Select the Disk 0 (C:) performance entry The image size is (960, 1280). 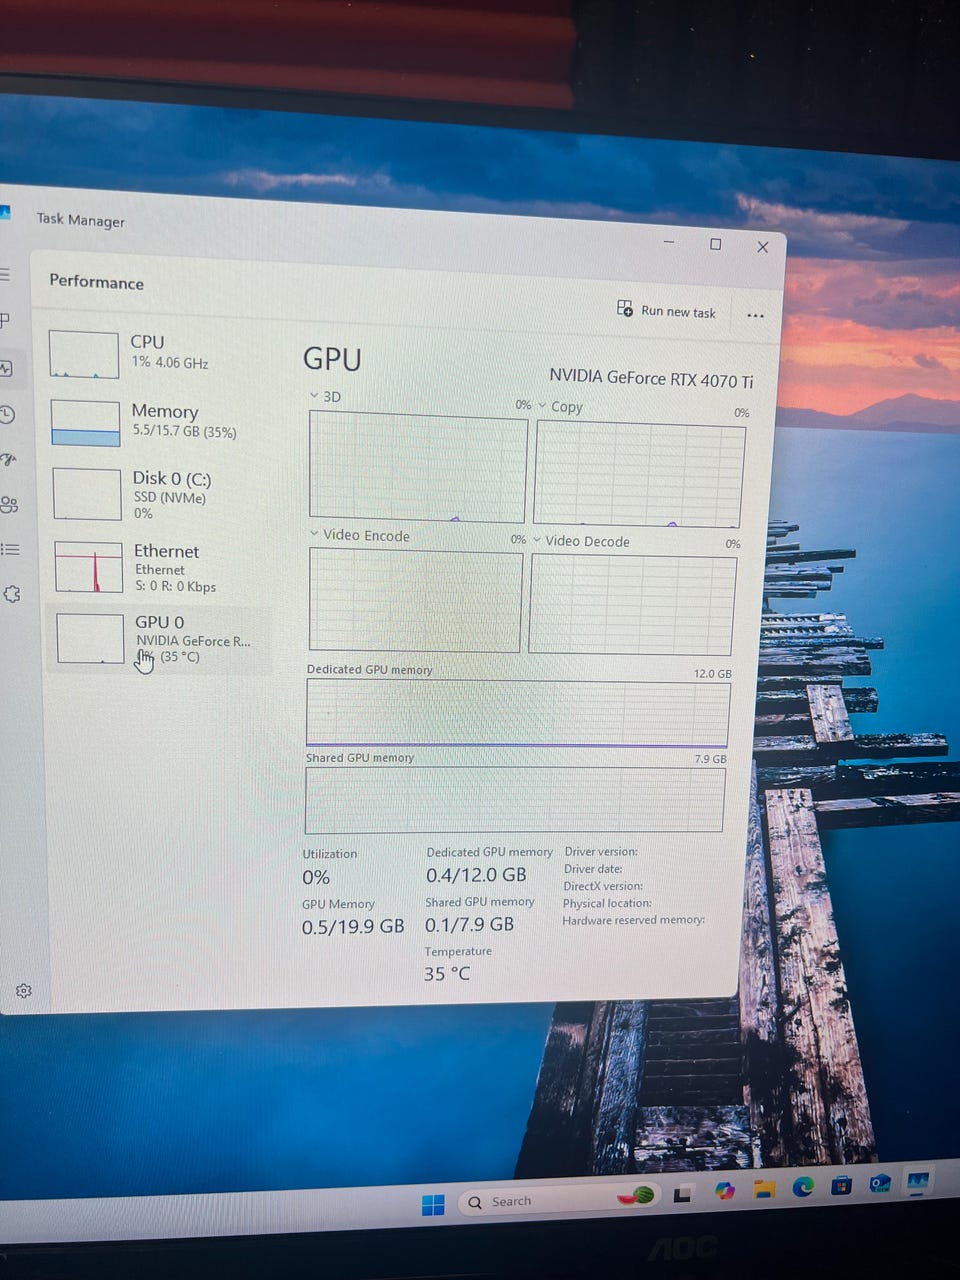point(162,494)
